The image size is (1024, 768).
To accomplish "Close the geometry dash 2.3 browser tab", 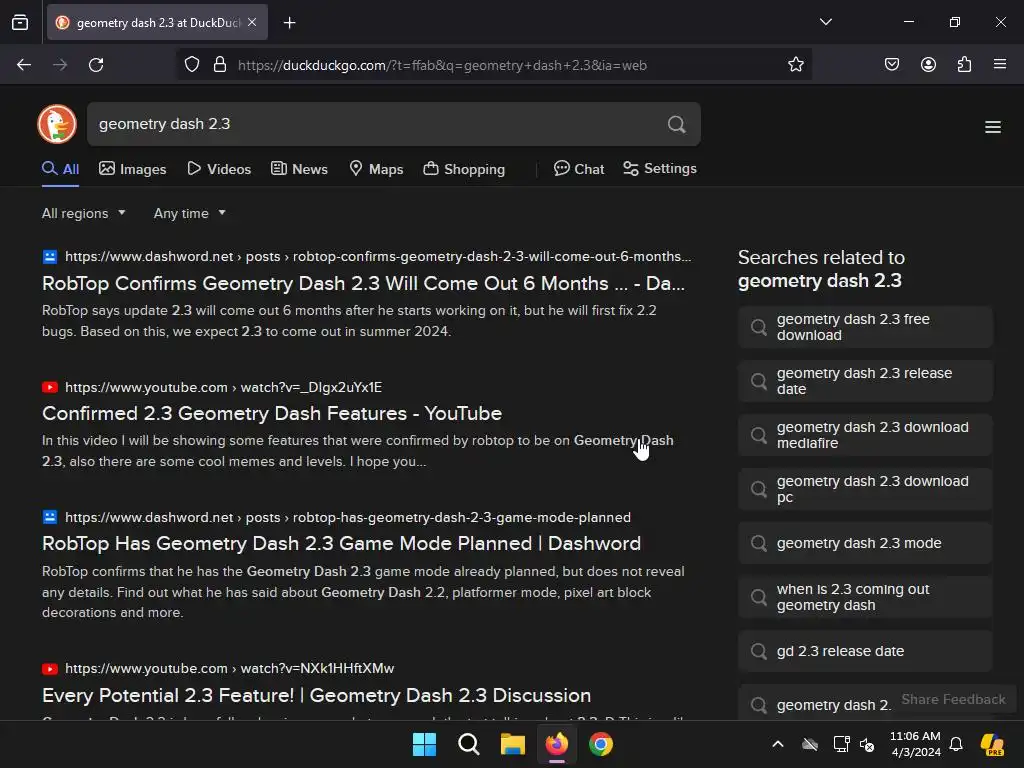I will coord(252,22).
